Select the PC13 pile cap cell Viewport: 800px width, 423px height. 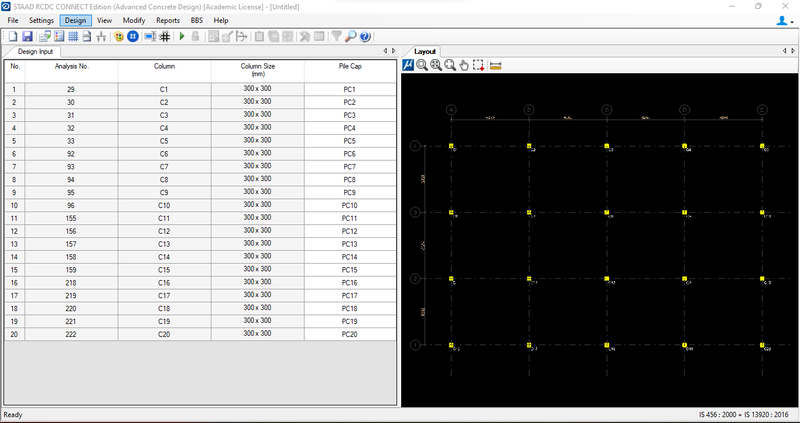pos(350,244)
